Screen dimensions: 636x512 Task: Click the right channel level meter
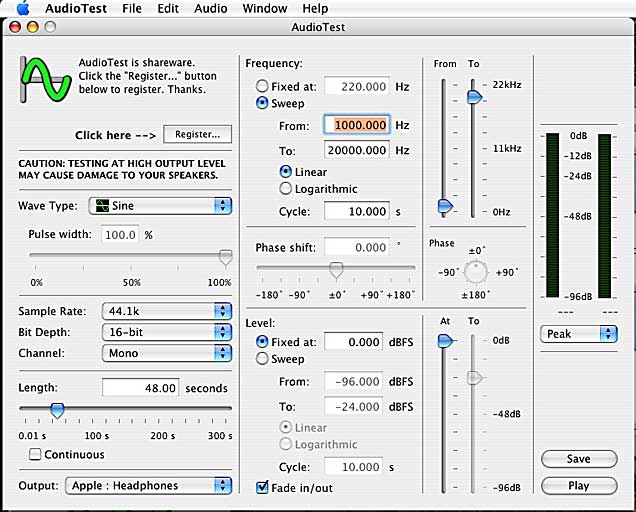point(604,215)
